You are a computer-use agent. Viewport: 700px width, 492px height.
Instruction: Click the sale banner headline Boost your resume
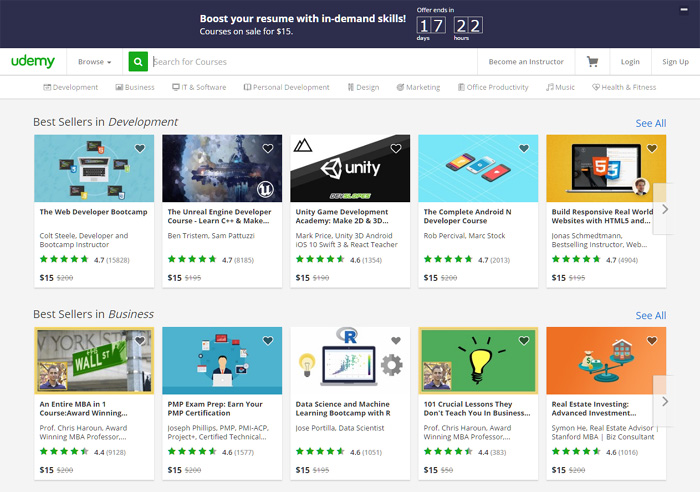pyautogui.click(x=303, y=19)
